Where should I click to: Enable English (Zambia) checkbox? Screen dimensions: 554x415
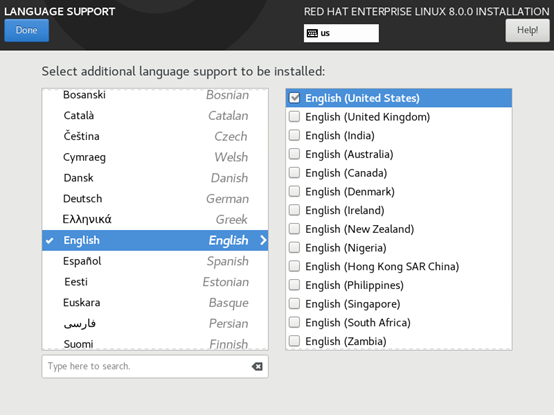click(x=294, y=341)
